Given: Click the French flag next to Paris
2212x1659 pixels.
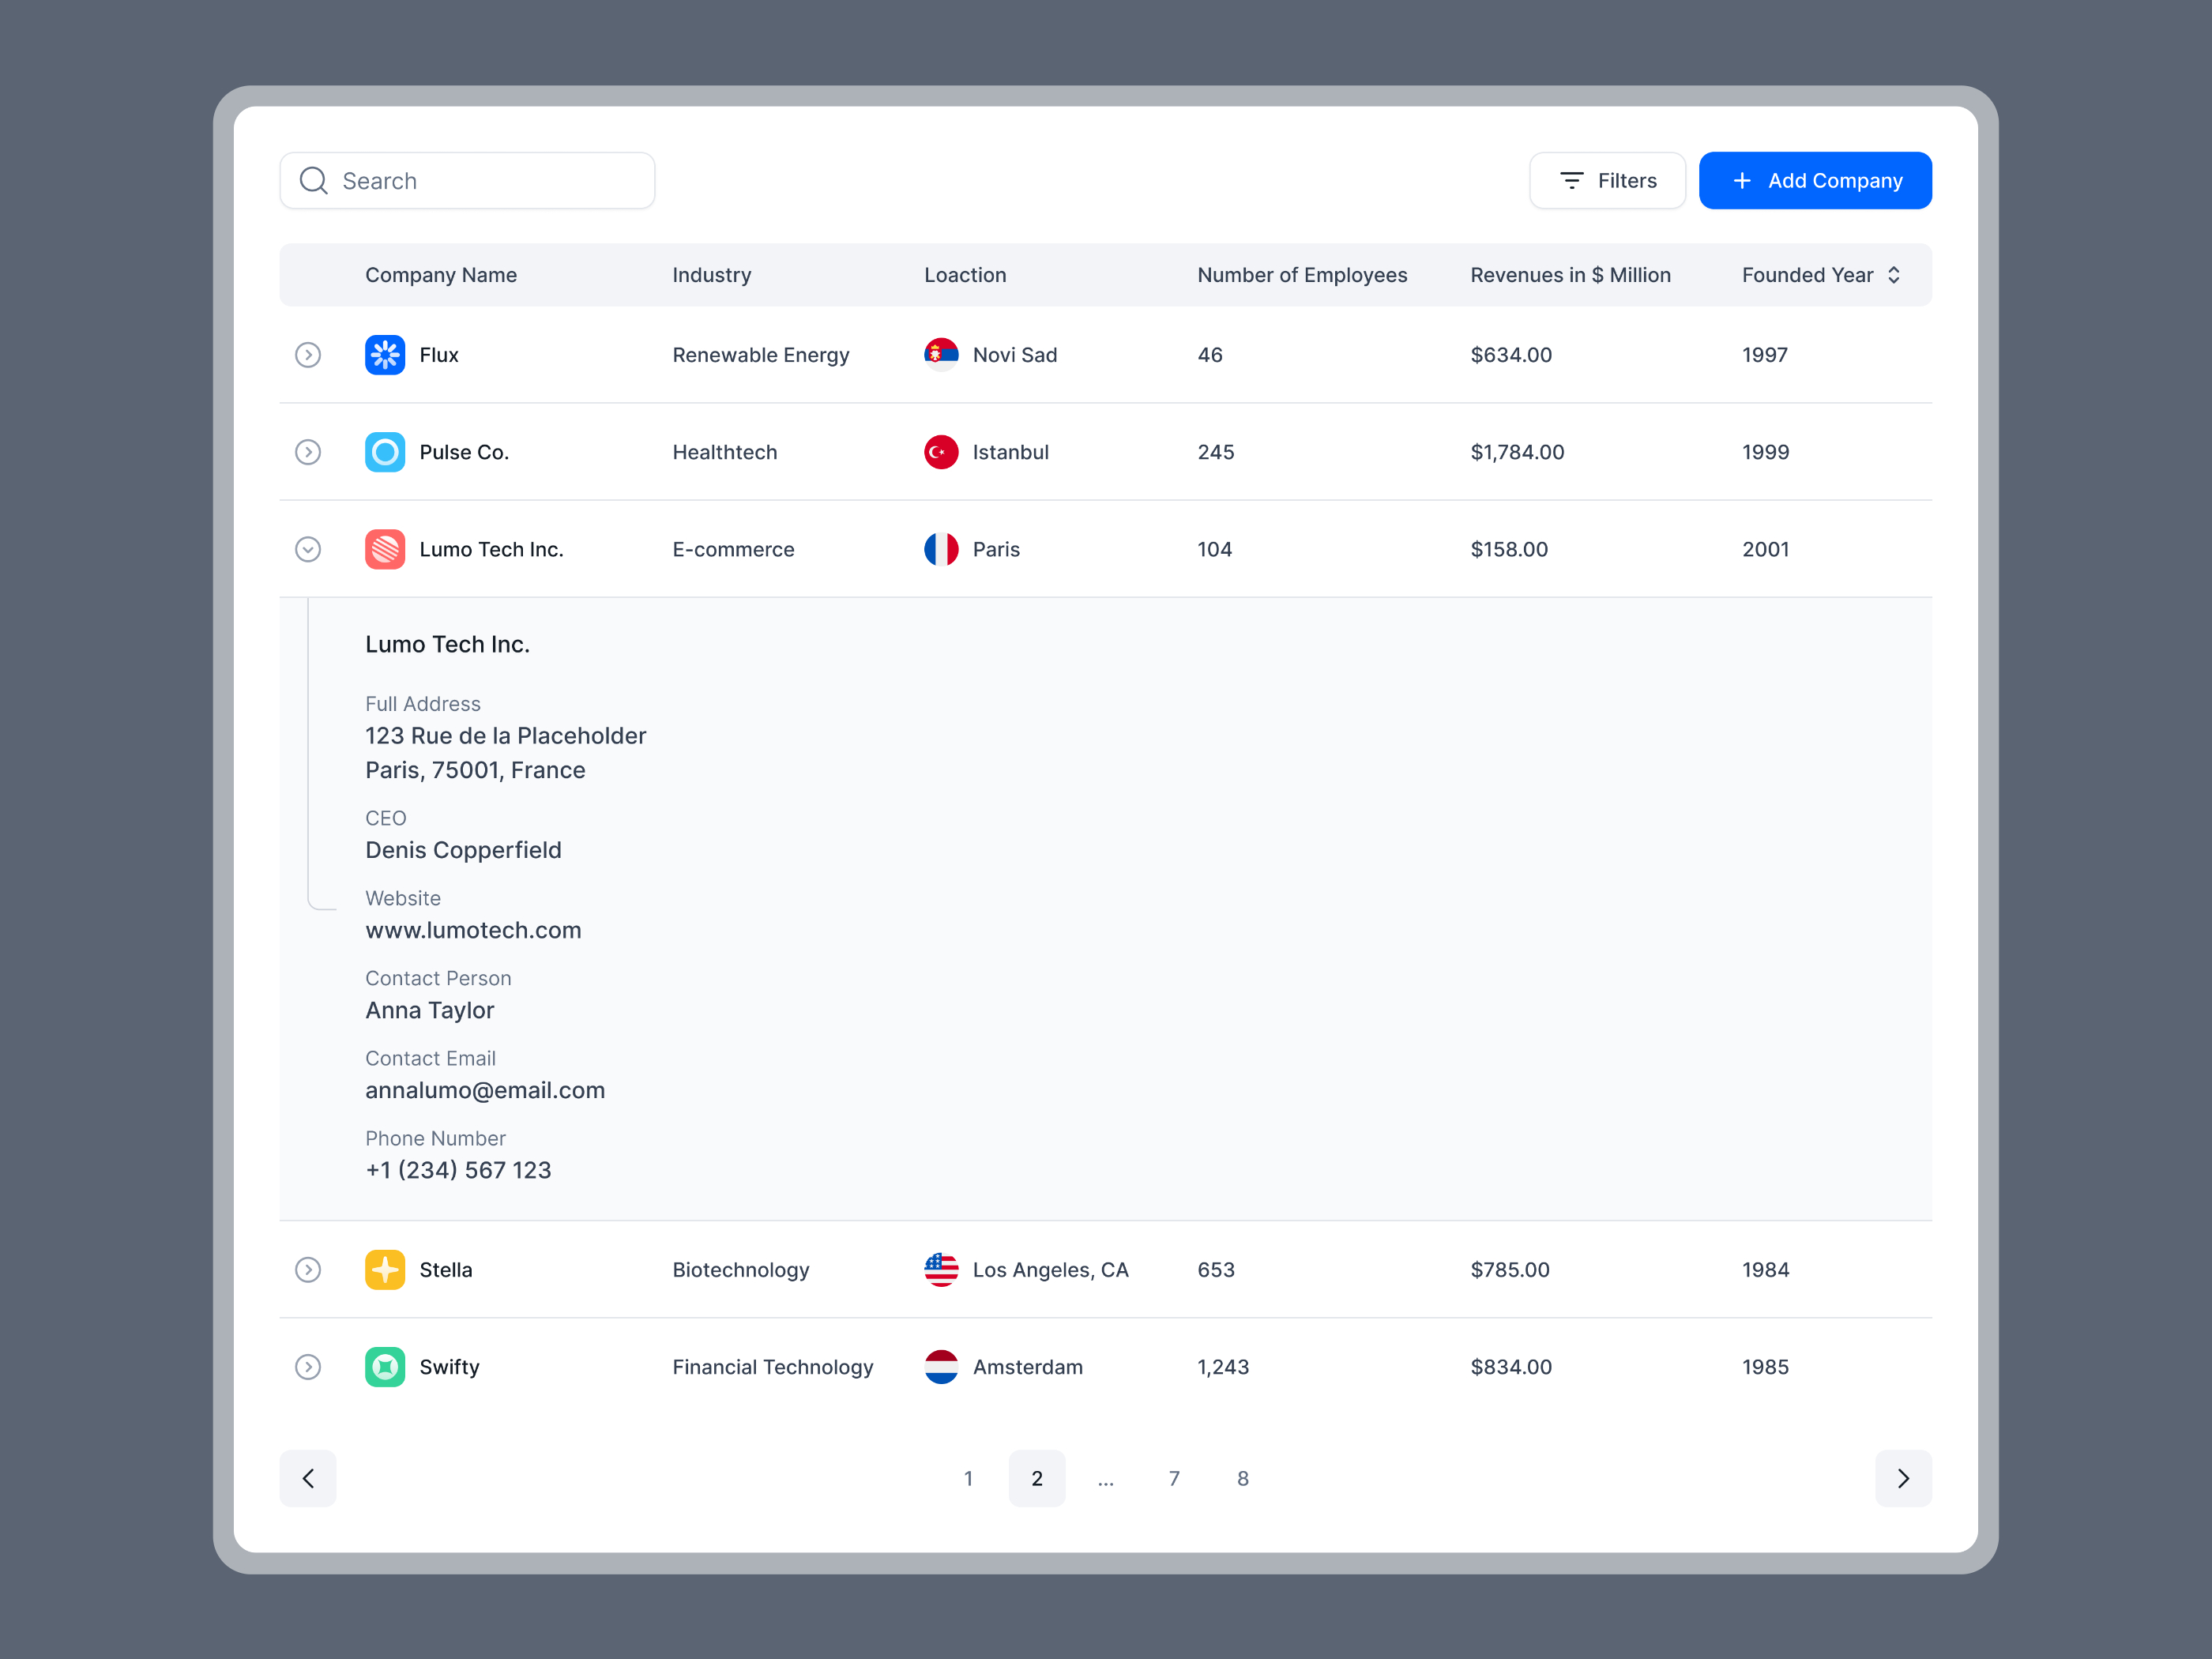Looking at the screenshot, I should (x=940, y=549).
